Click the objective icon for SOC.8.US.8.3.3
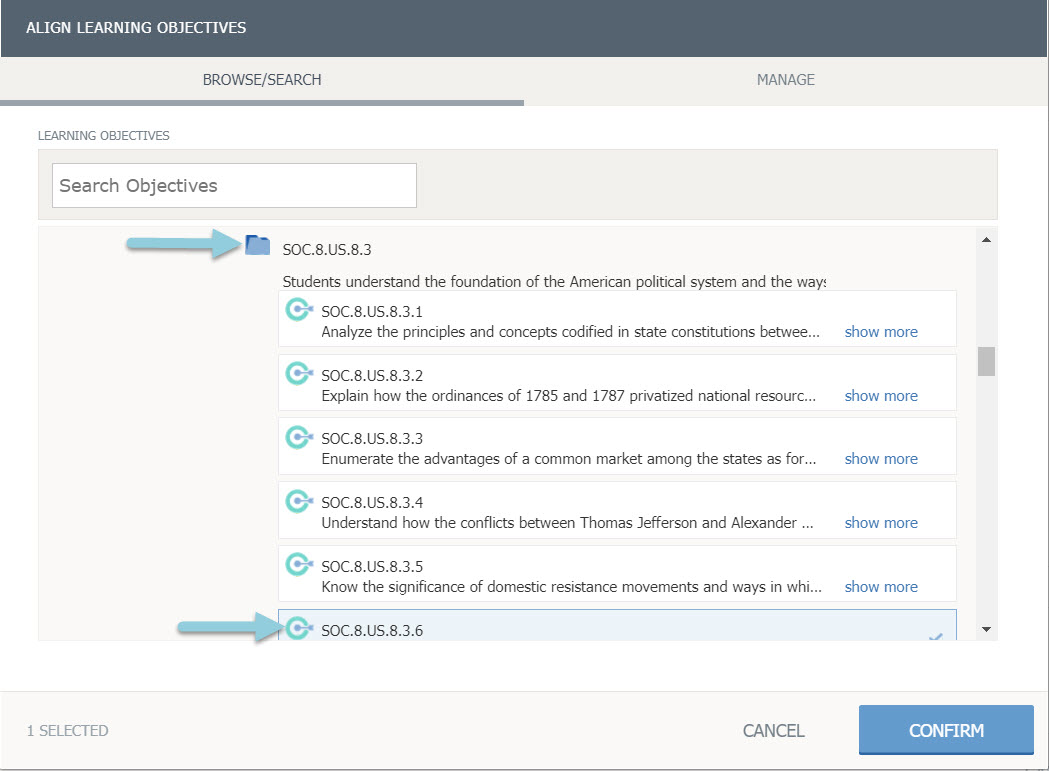Viewport: 1049px width, 771px height. point(298,437)
